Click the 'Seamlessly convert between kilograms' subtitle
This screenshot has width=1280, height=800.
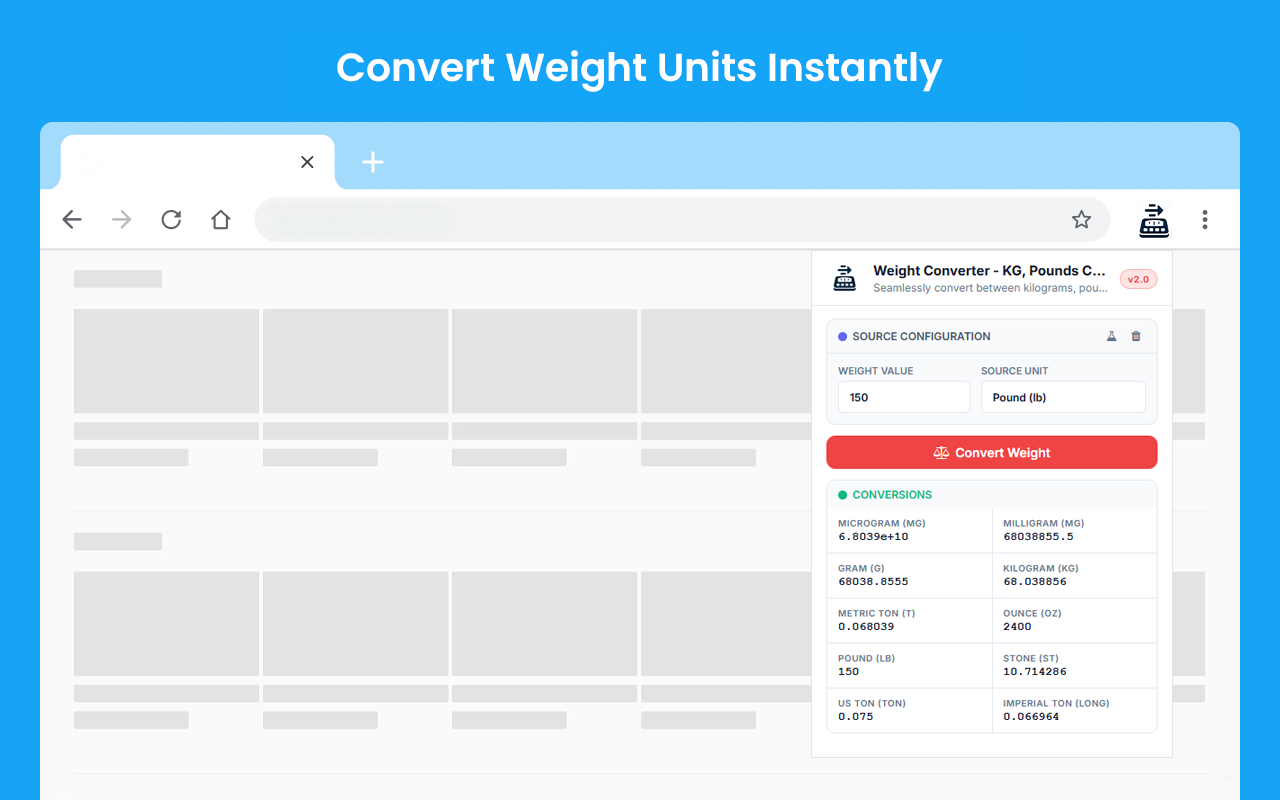point(990,288)
